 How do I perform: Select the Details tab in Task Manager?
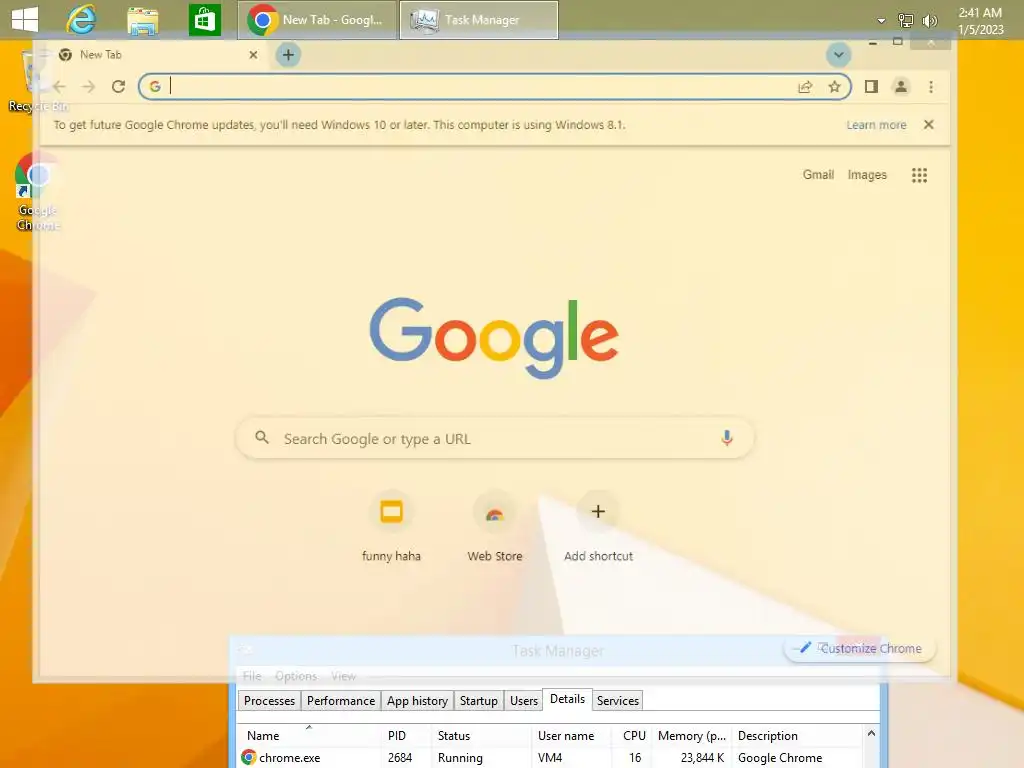pos(568,699)
